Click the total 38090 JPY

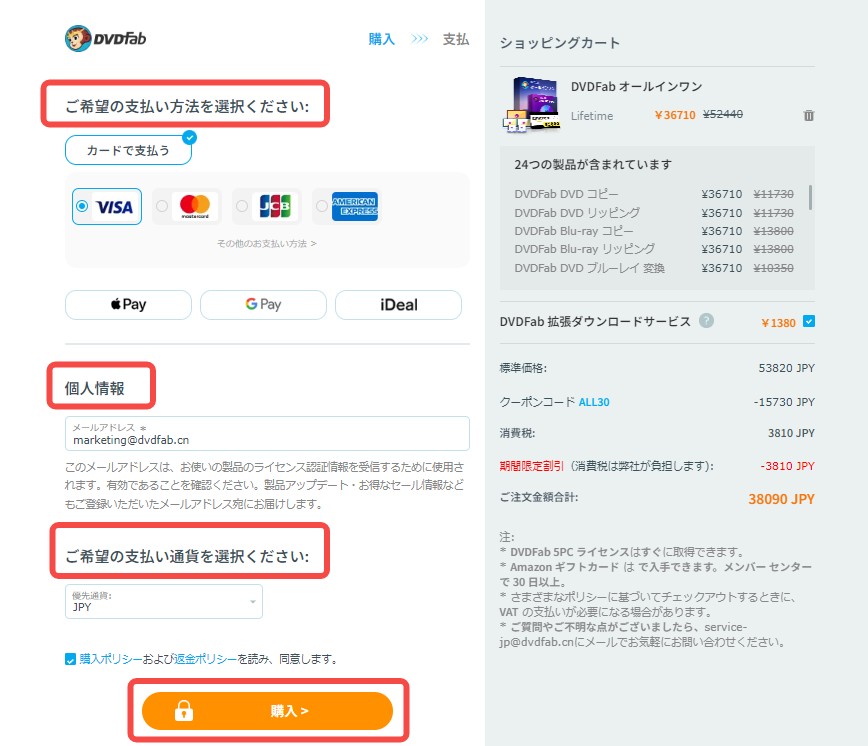point(781,499)
